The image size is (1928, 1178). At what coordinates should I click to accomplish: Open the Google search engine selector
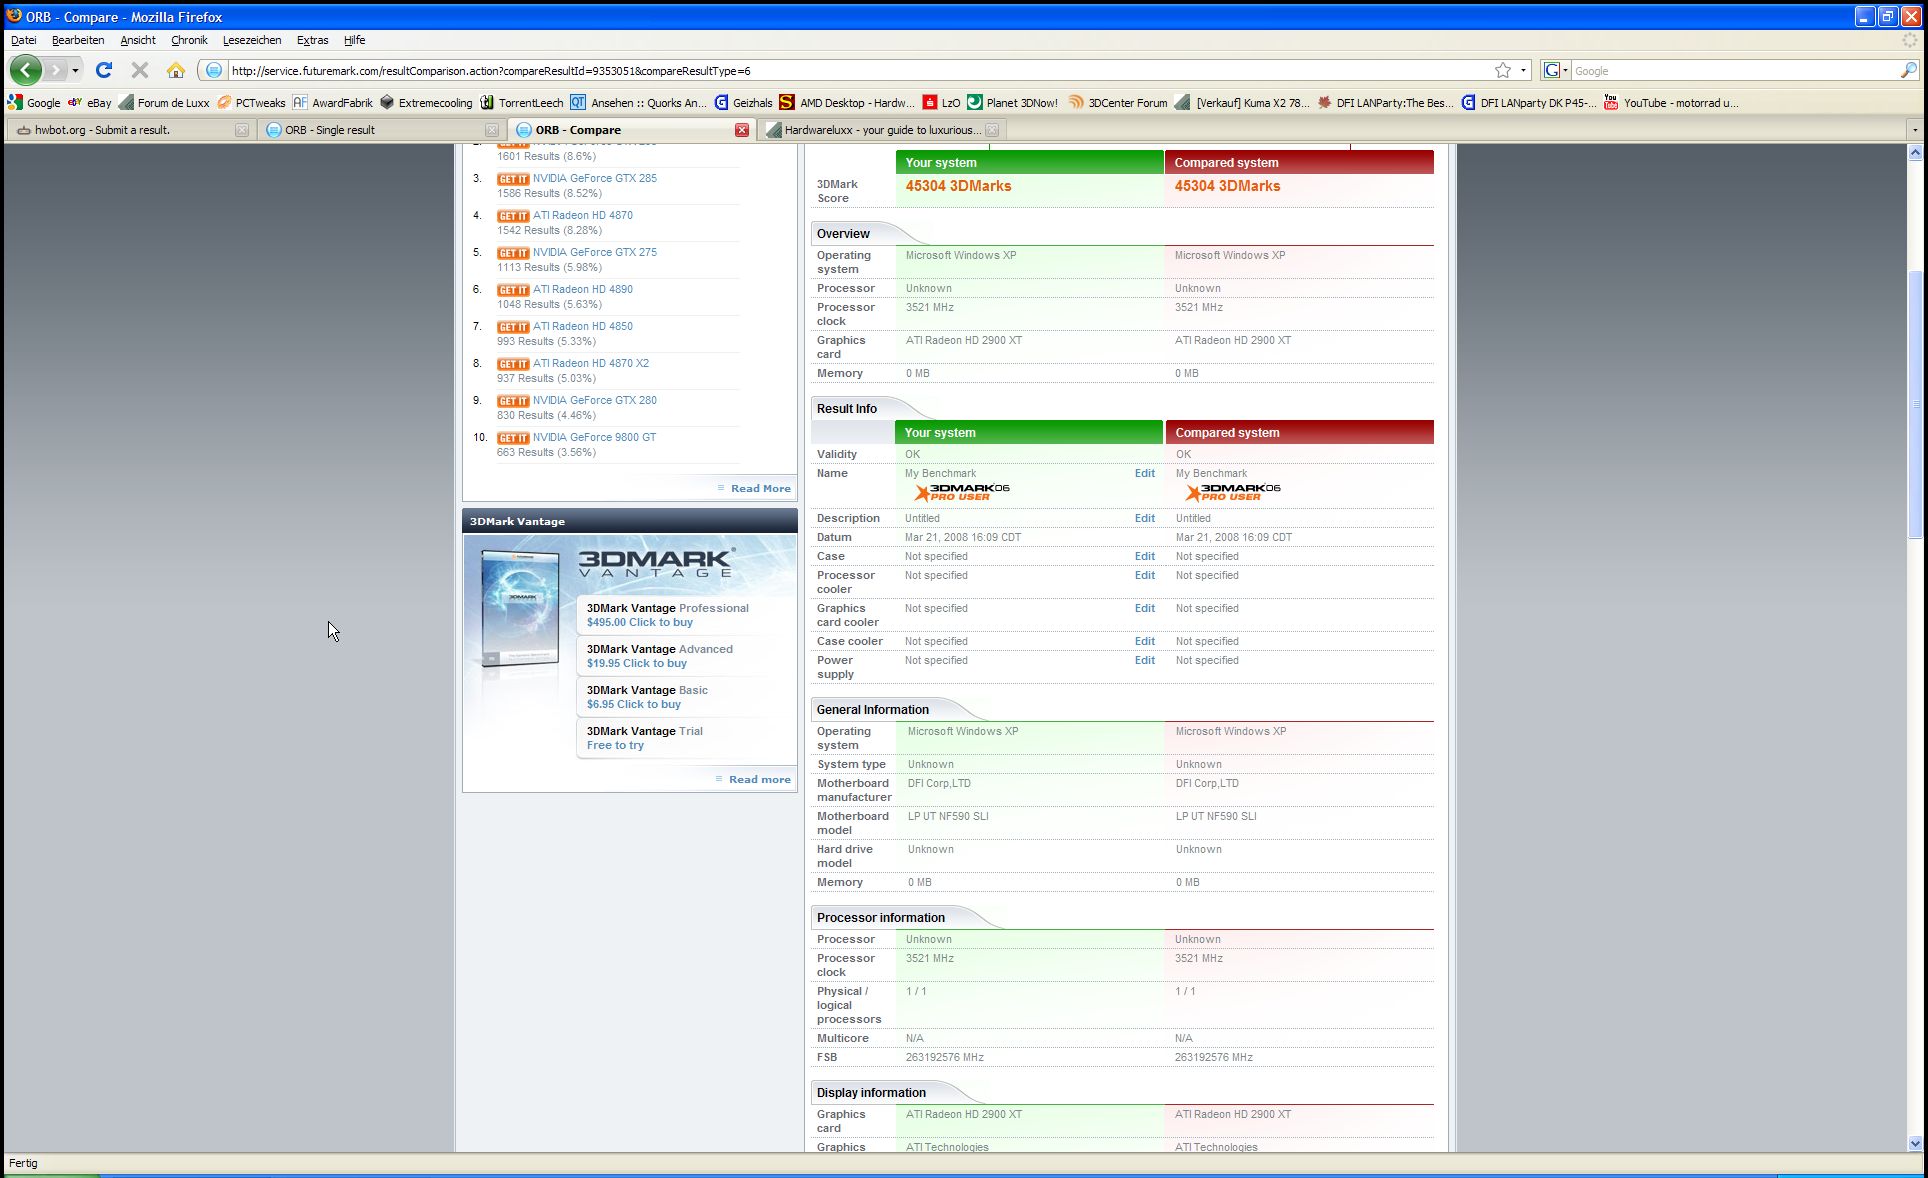[x=1556, y=70]
